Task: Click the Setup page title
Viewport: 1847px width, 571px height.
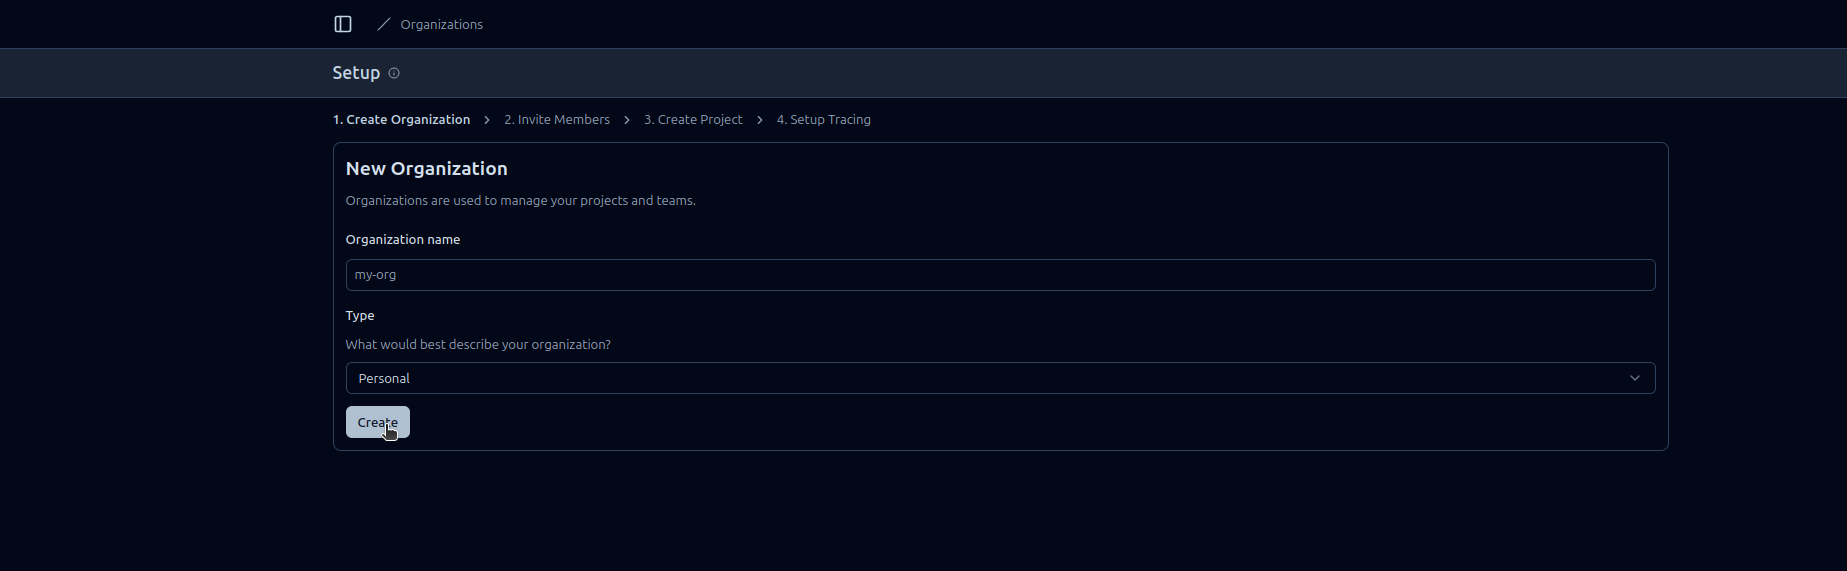Action: (356, 73)
